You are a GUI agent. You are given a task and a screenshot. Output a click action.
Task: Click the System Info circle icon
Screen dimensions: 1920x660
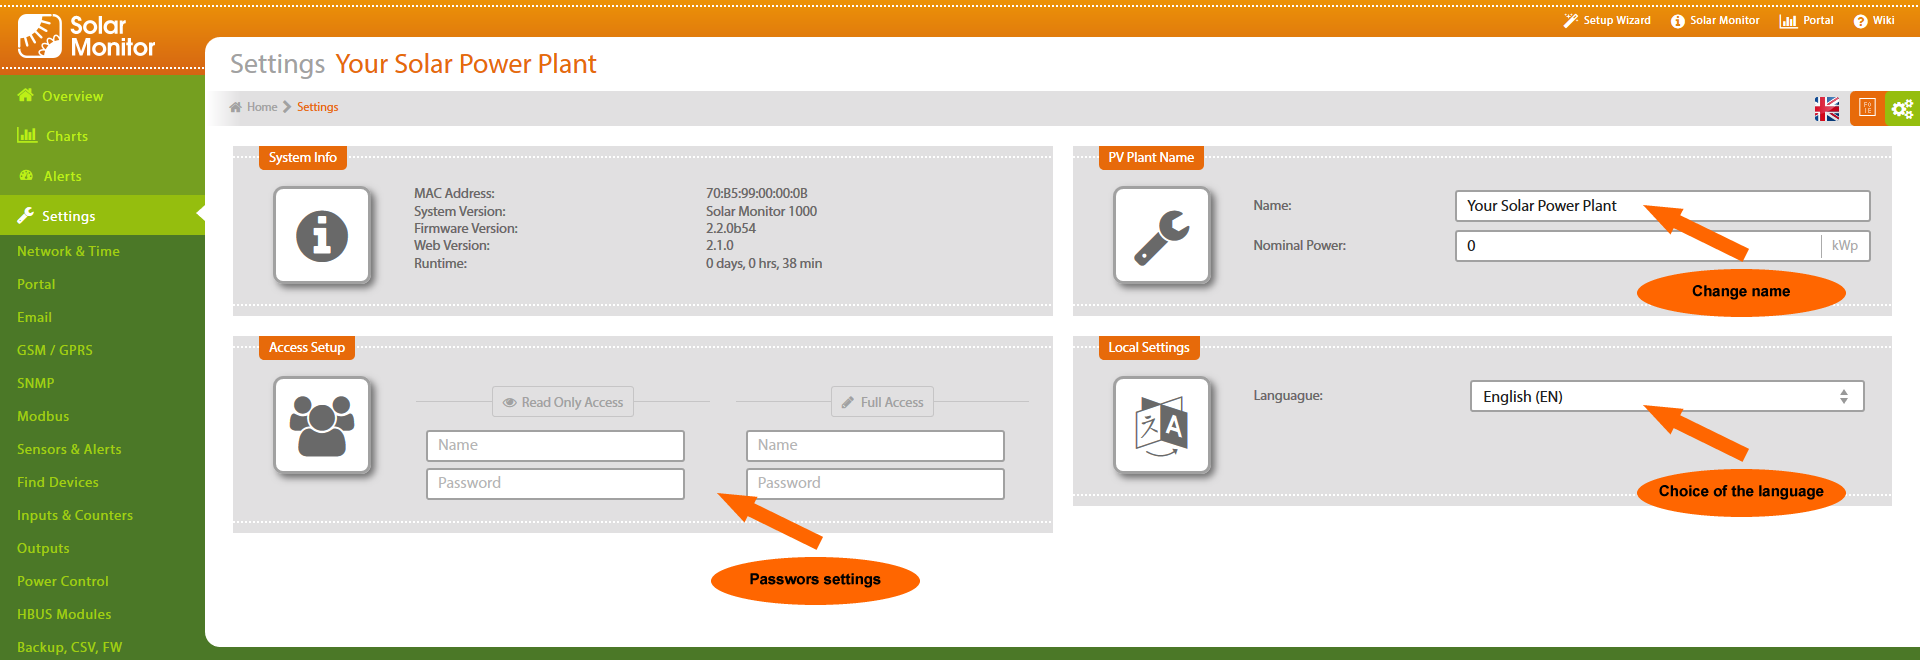pos(322,236)
